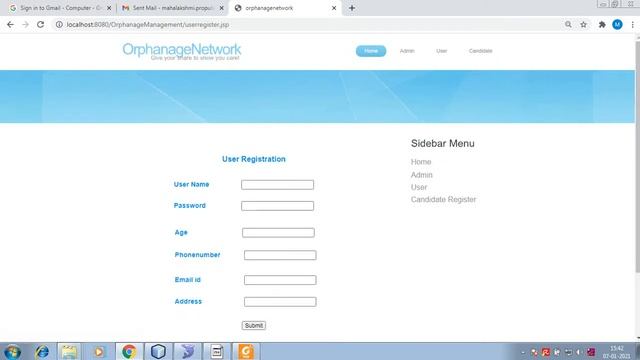Switch to the Sign in to Gmail tab
The height and width of the screenshot is (360, 640).
point(60,8)
